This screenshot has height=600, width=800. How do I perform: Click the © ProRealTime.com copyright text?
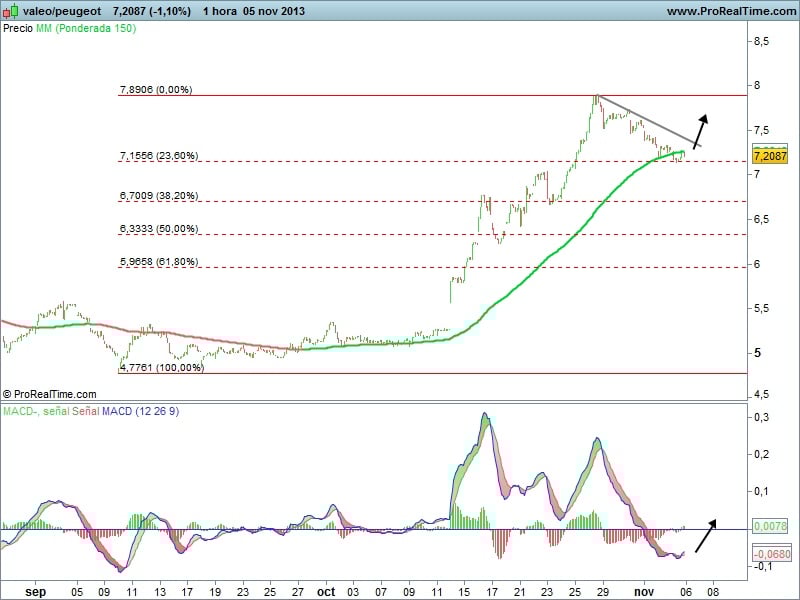pyautogui.click(x=49, y=394)
